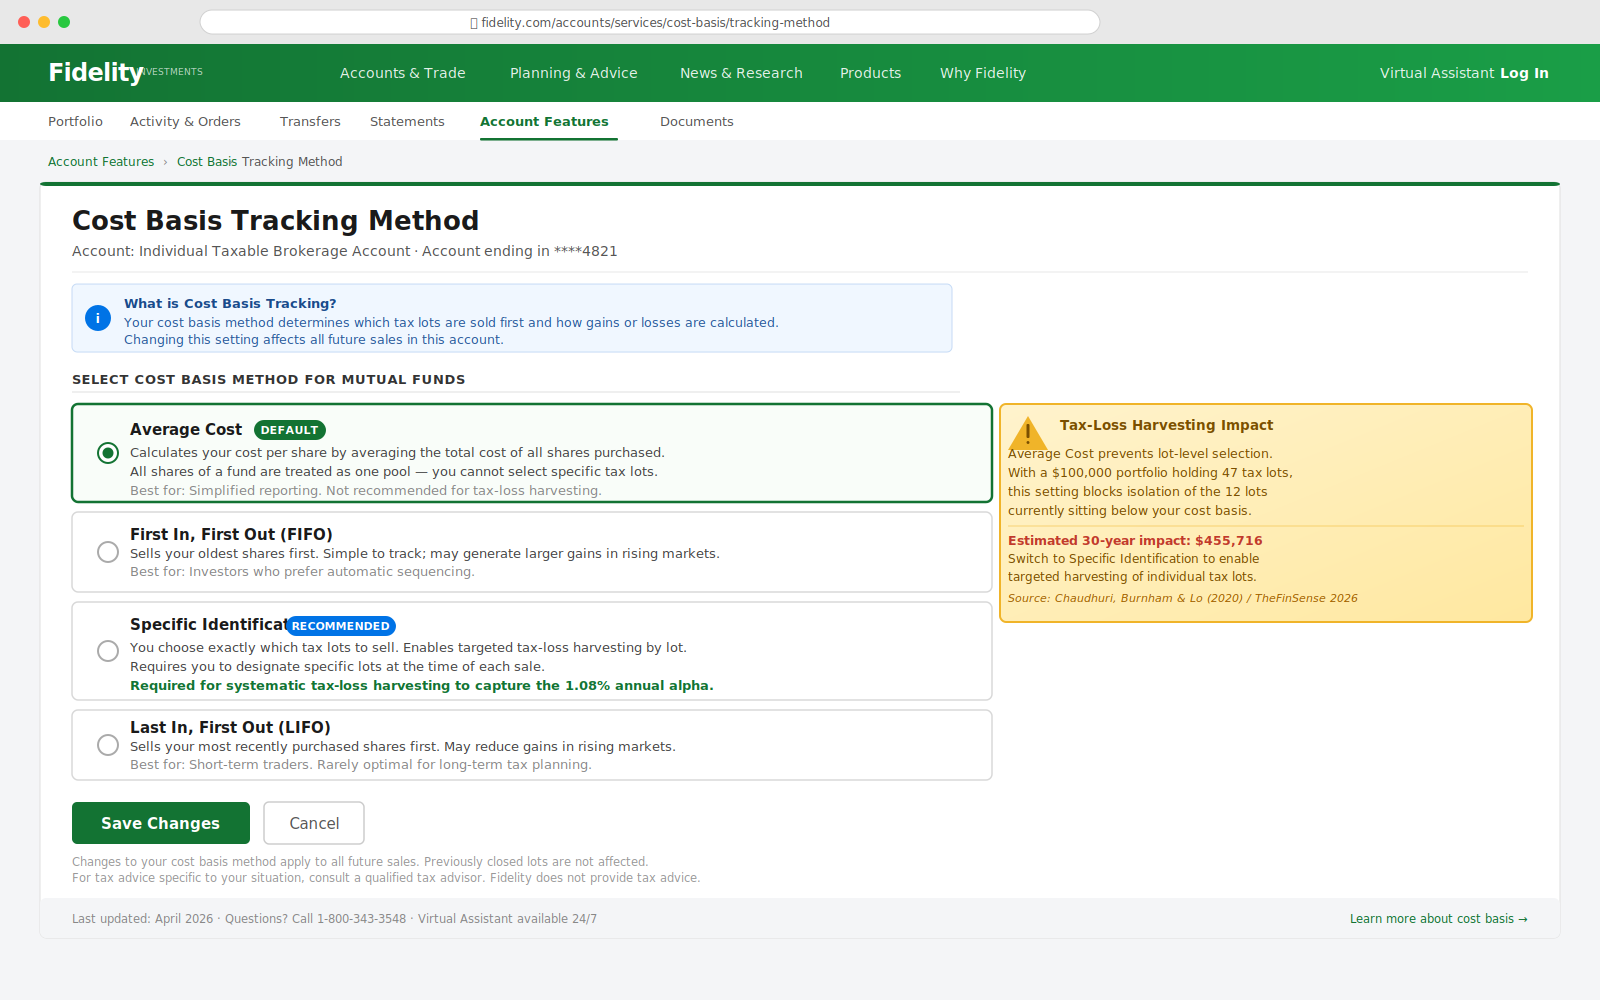This screenshot has height=1000, width=1600.
Task: Click the warning triangle in the Tax-Loss Harvesting box
Action: (1027, 433)
